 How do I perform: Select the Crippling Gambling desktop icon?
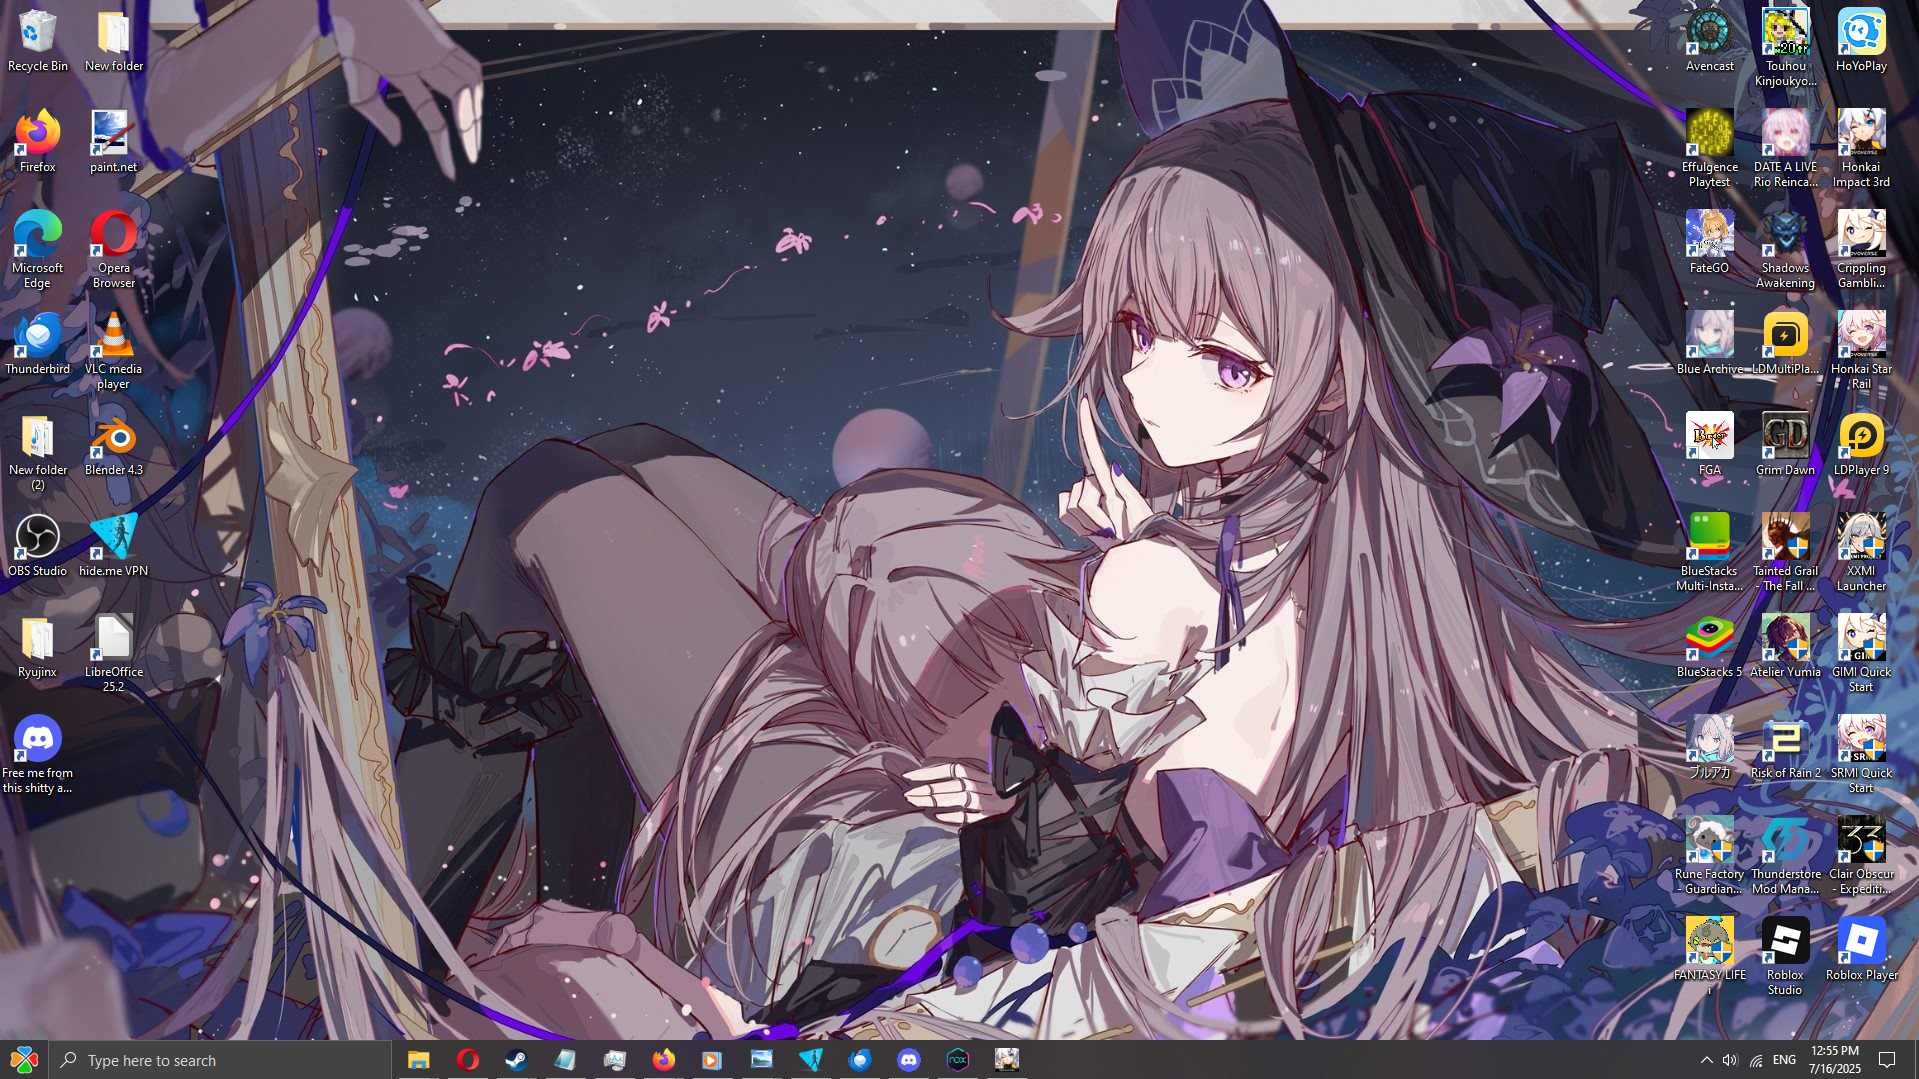coord(1861,250)
